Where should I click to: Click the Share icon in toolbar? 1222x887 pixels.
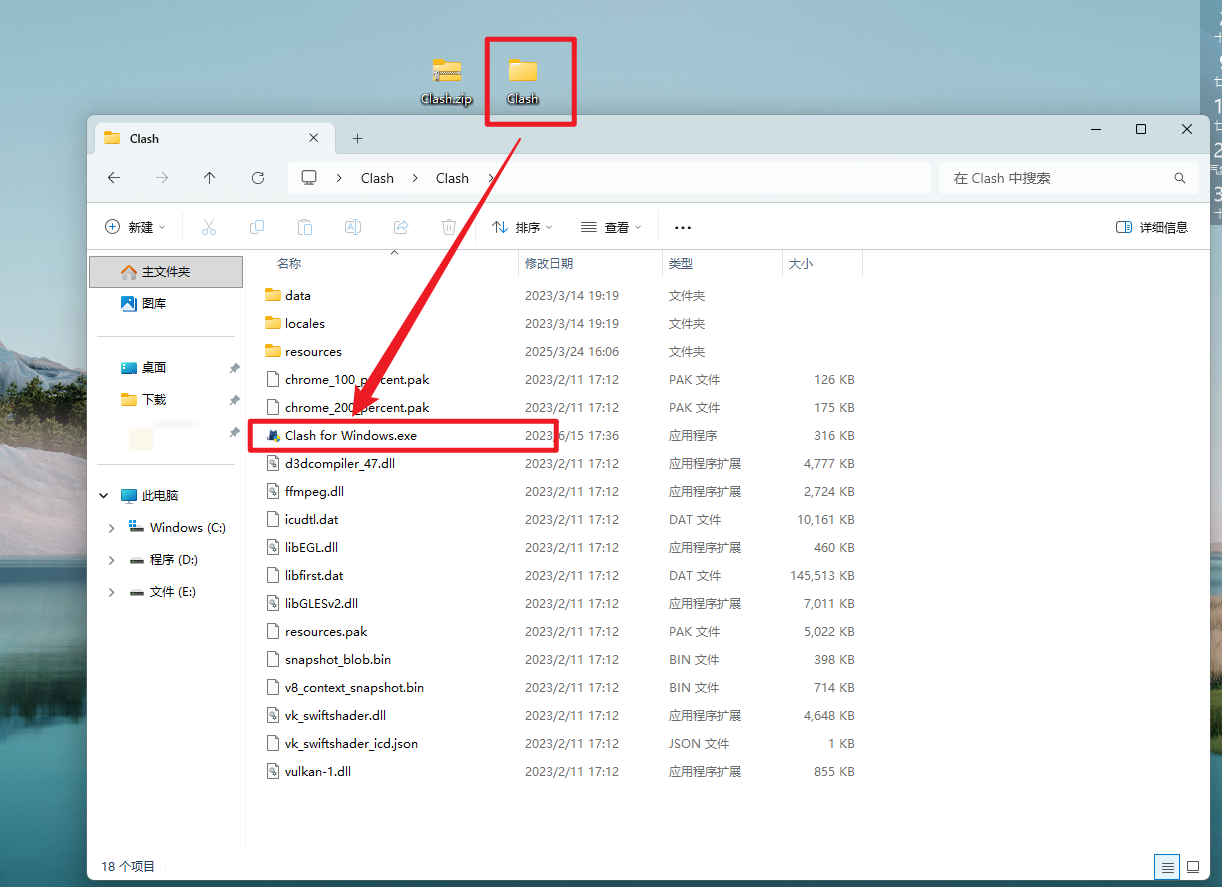[x=401, y=228]
